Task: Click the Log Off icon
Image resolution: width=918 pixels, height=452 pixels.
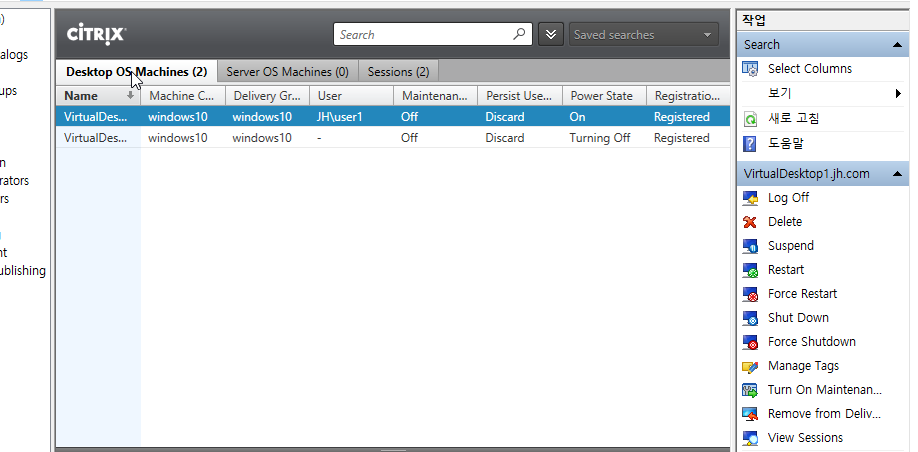Action: pyautogui.click(x=750, y=198)
